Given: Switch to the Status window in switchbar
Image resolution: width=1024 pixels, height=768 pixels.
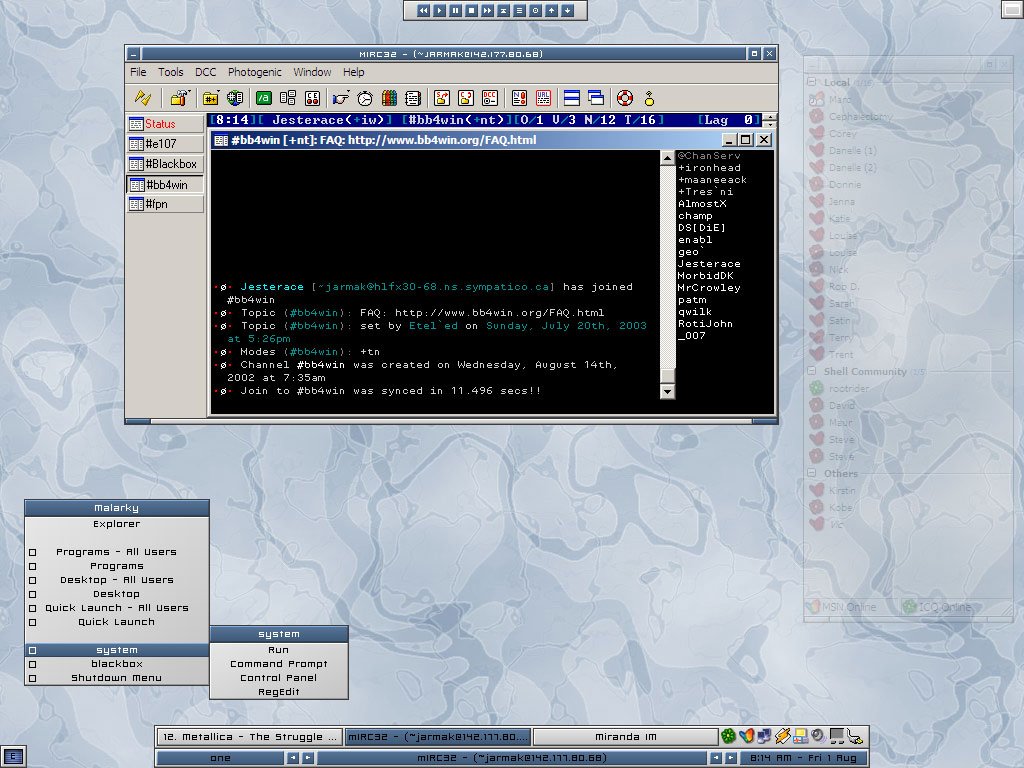Looking at the screenshot, I should coord(165,123).
